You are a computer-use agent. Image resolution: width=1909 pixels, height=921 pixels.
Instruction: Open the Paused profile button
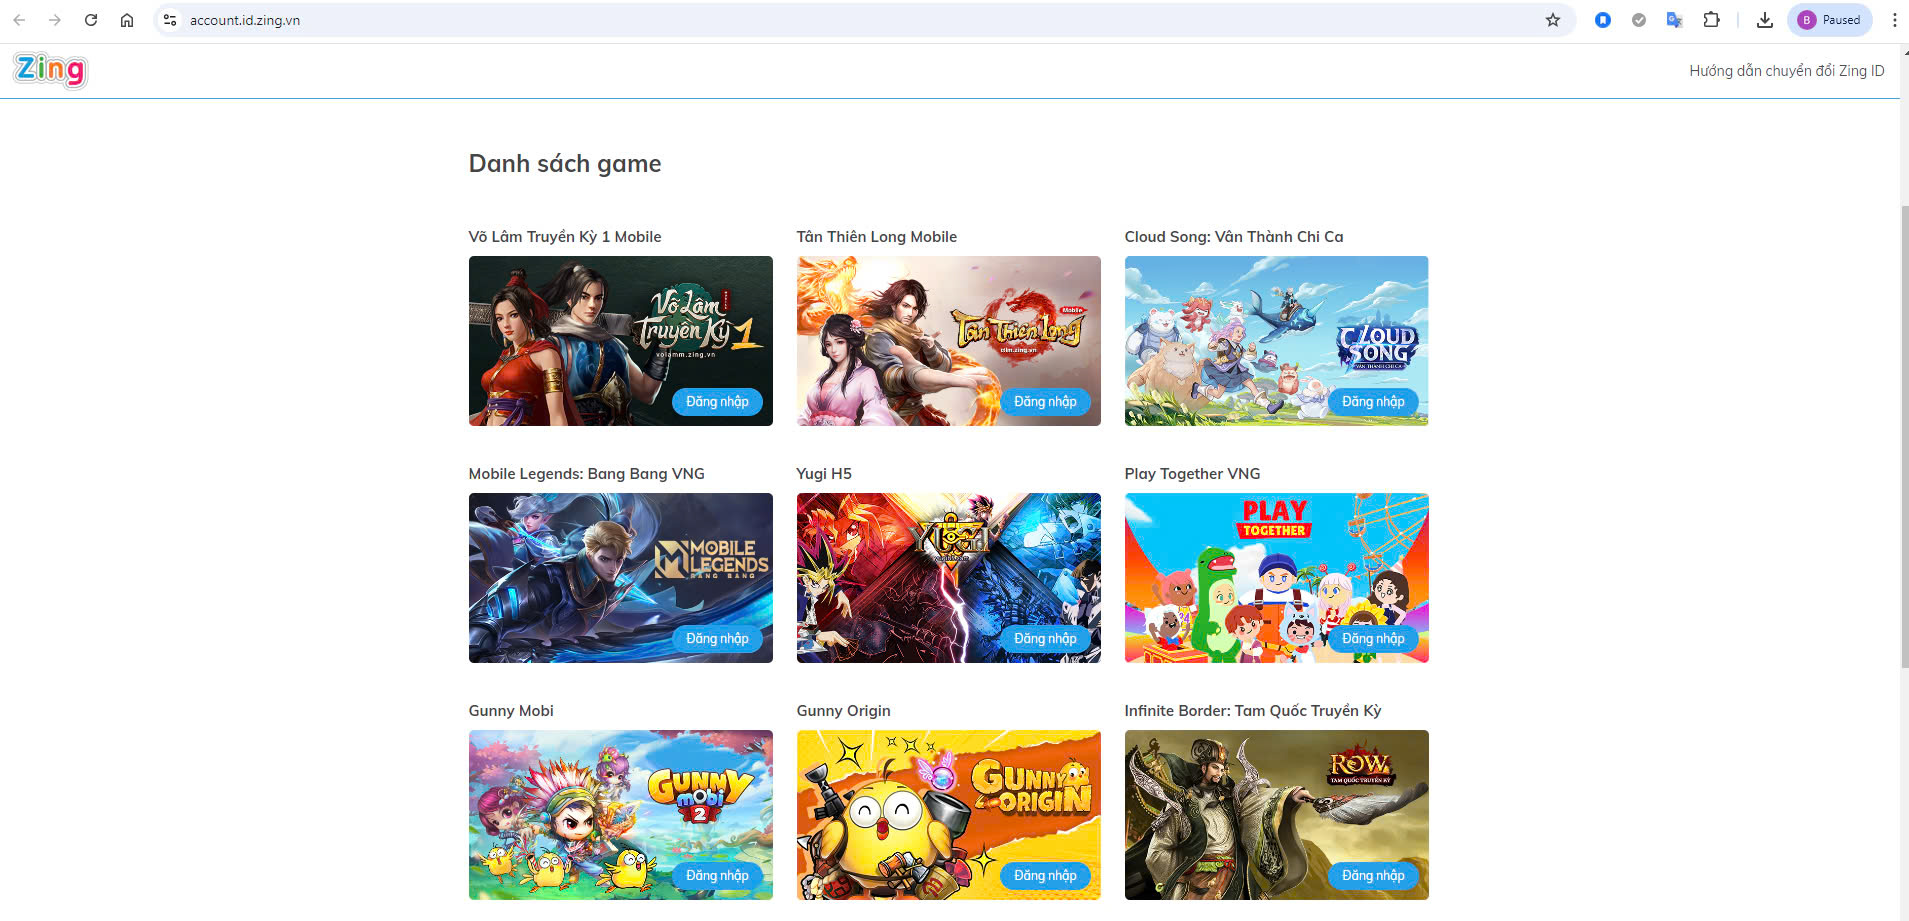(1830, 20)
